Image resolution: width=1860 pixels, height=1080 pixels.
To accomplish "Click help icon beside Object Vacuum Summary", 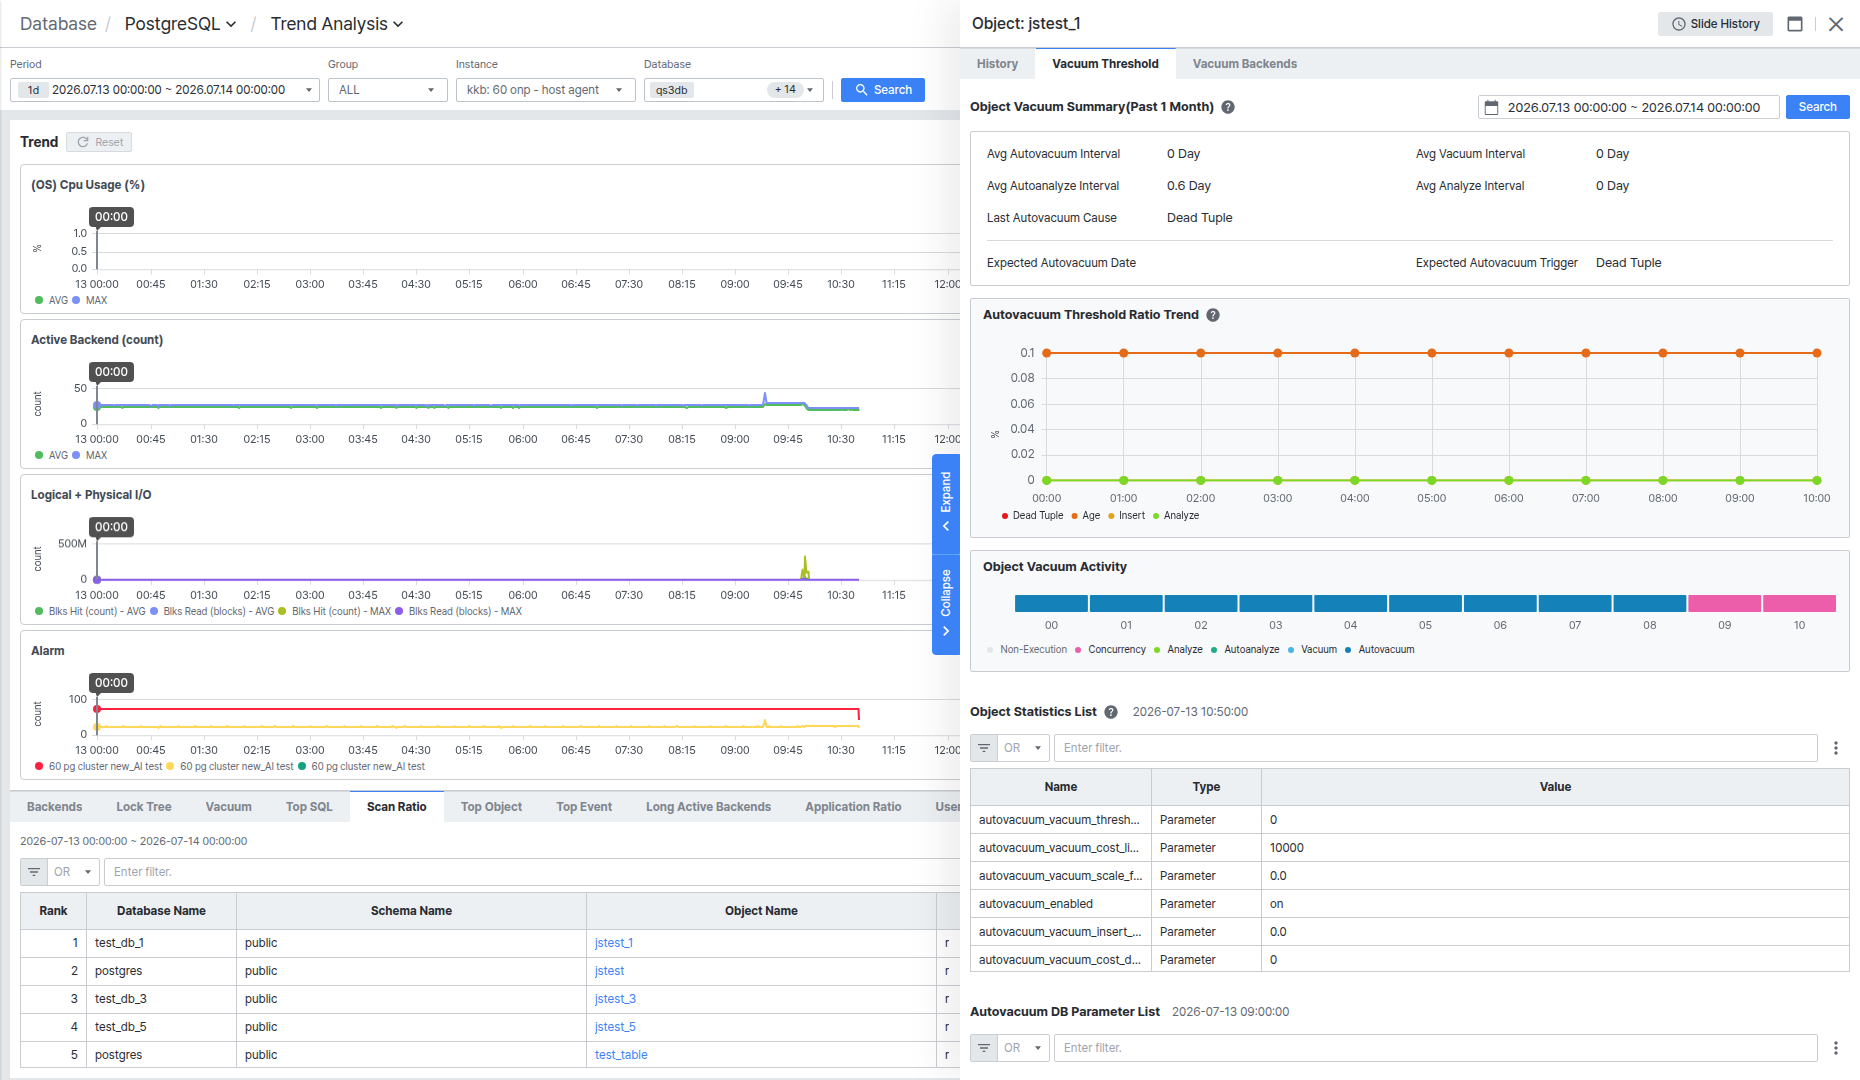I will 1228,107.
